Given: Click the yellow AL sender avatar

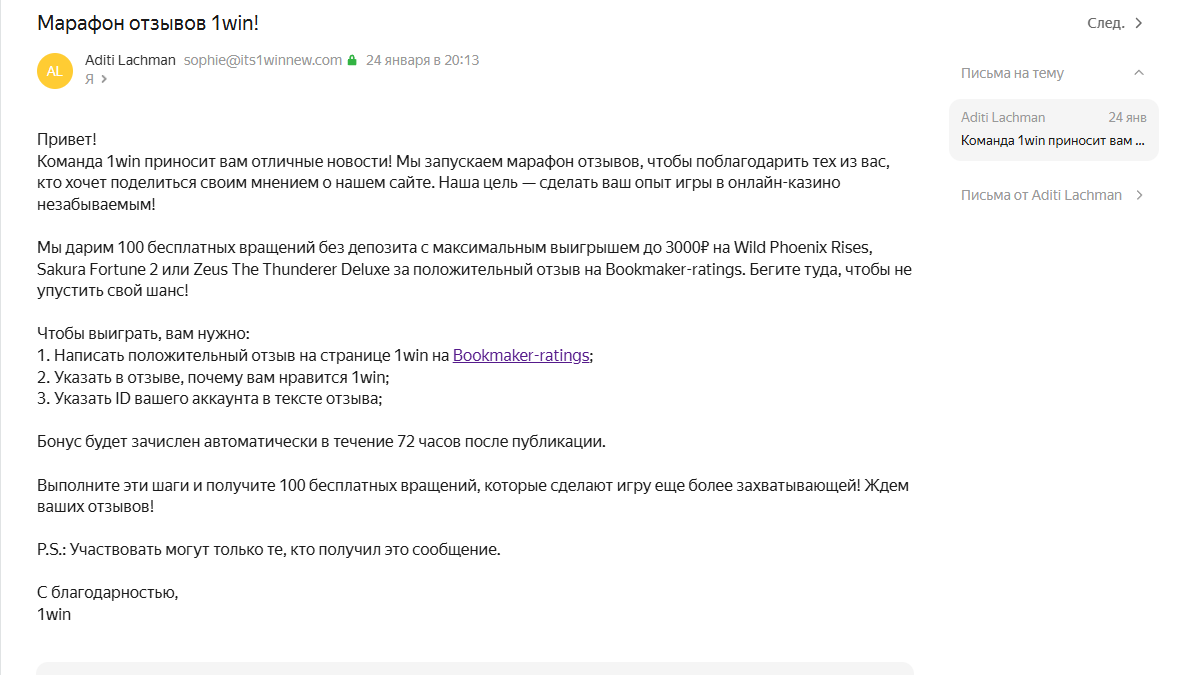Looking at the screenshot, I should pos(54,70).
